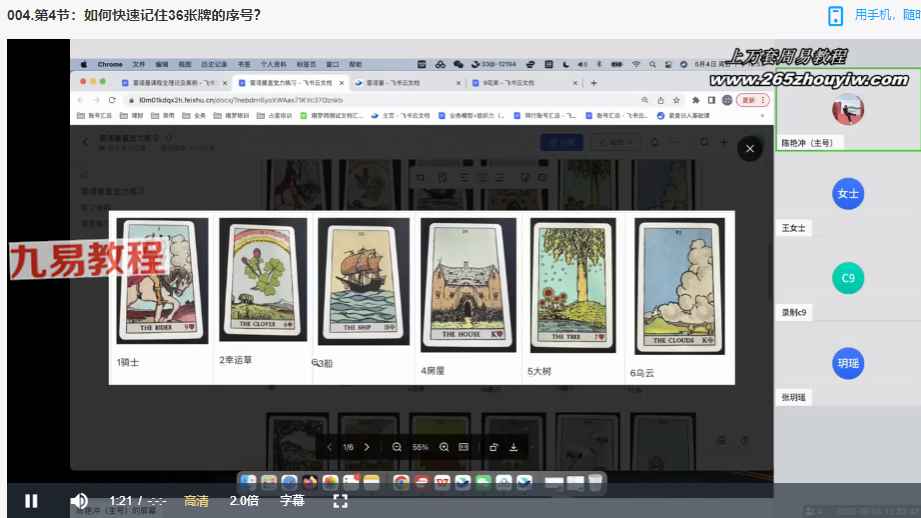Zoom out in the image viewer
Image resolution: width=921 pixels, height=518 pixels.
(x=397, y=447)
